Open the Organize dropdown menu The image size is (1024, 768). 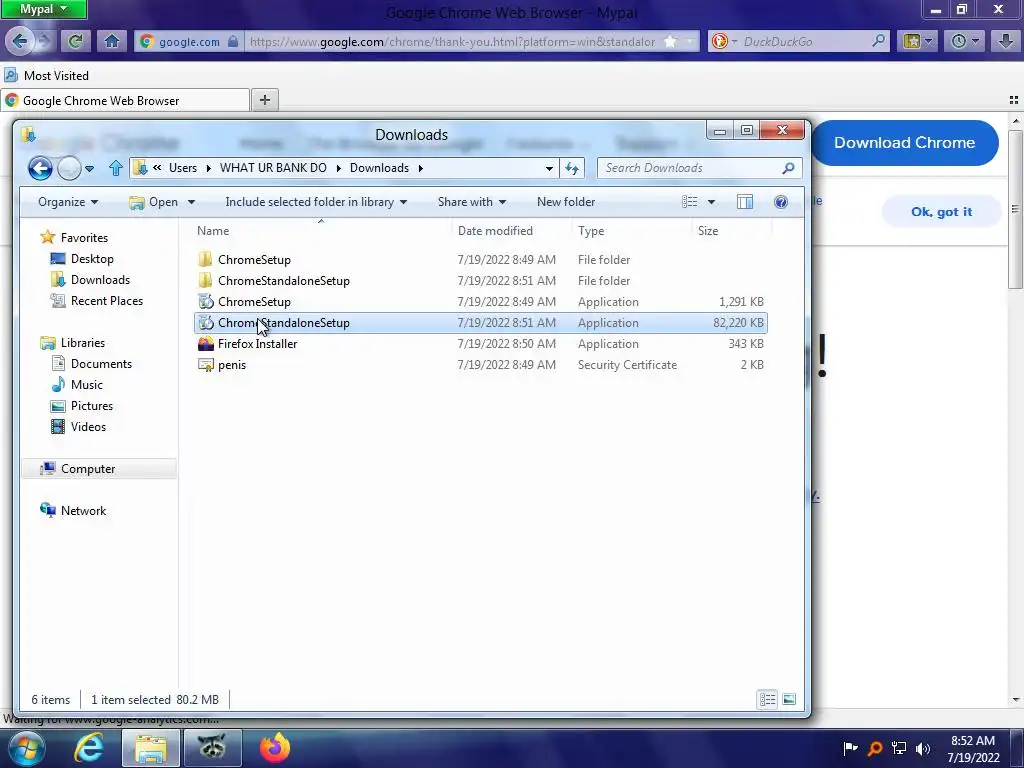[x=68, y=202]
